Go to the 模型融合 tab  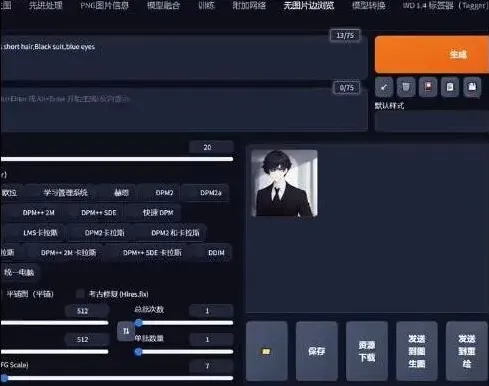(163, 5)
